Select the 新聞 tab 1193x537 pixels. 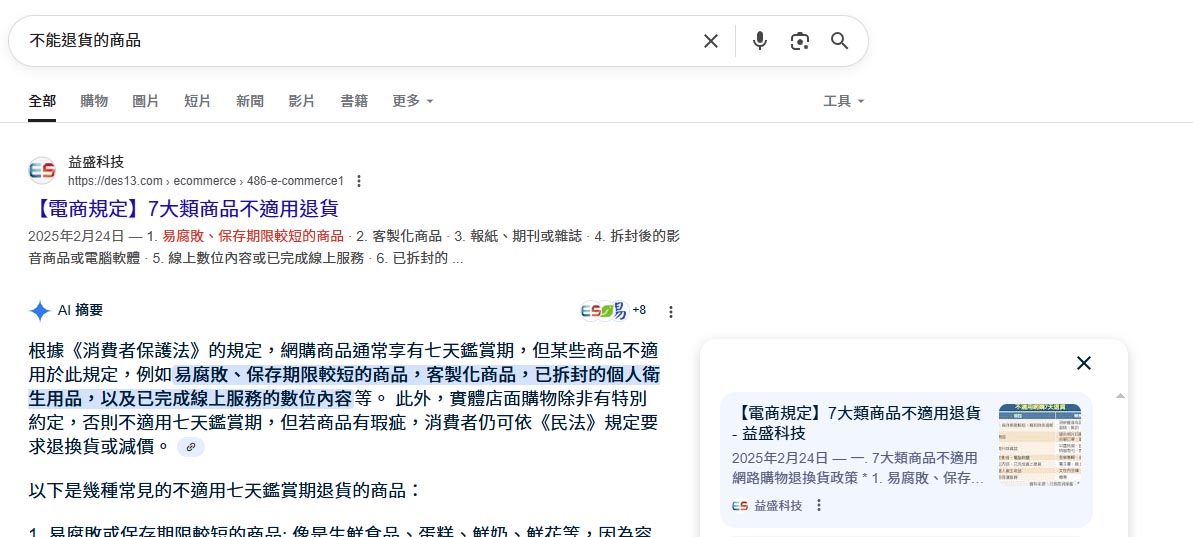click(x=250, y=101)
